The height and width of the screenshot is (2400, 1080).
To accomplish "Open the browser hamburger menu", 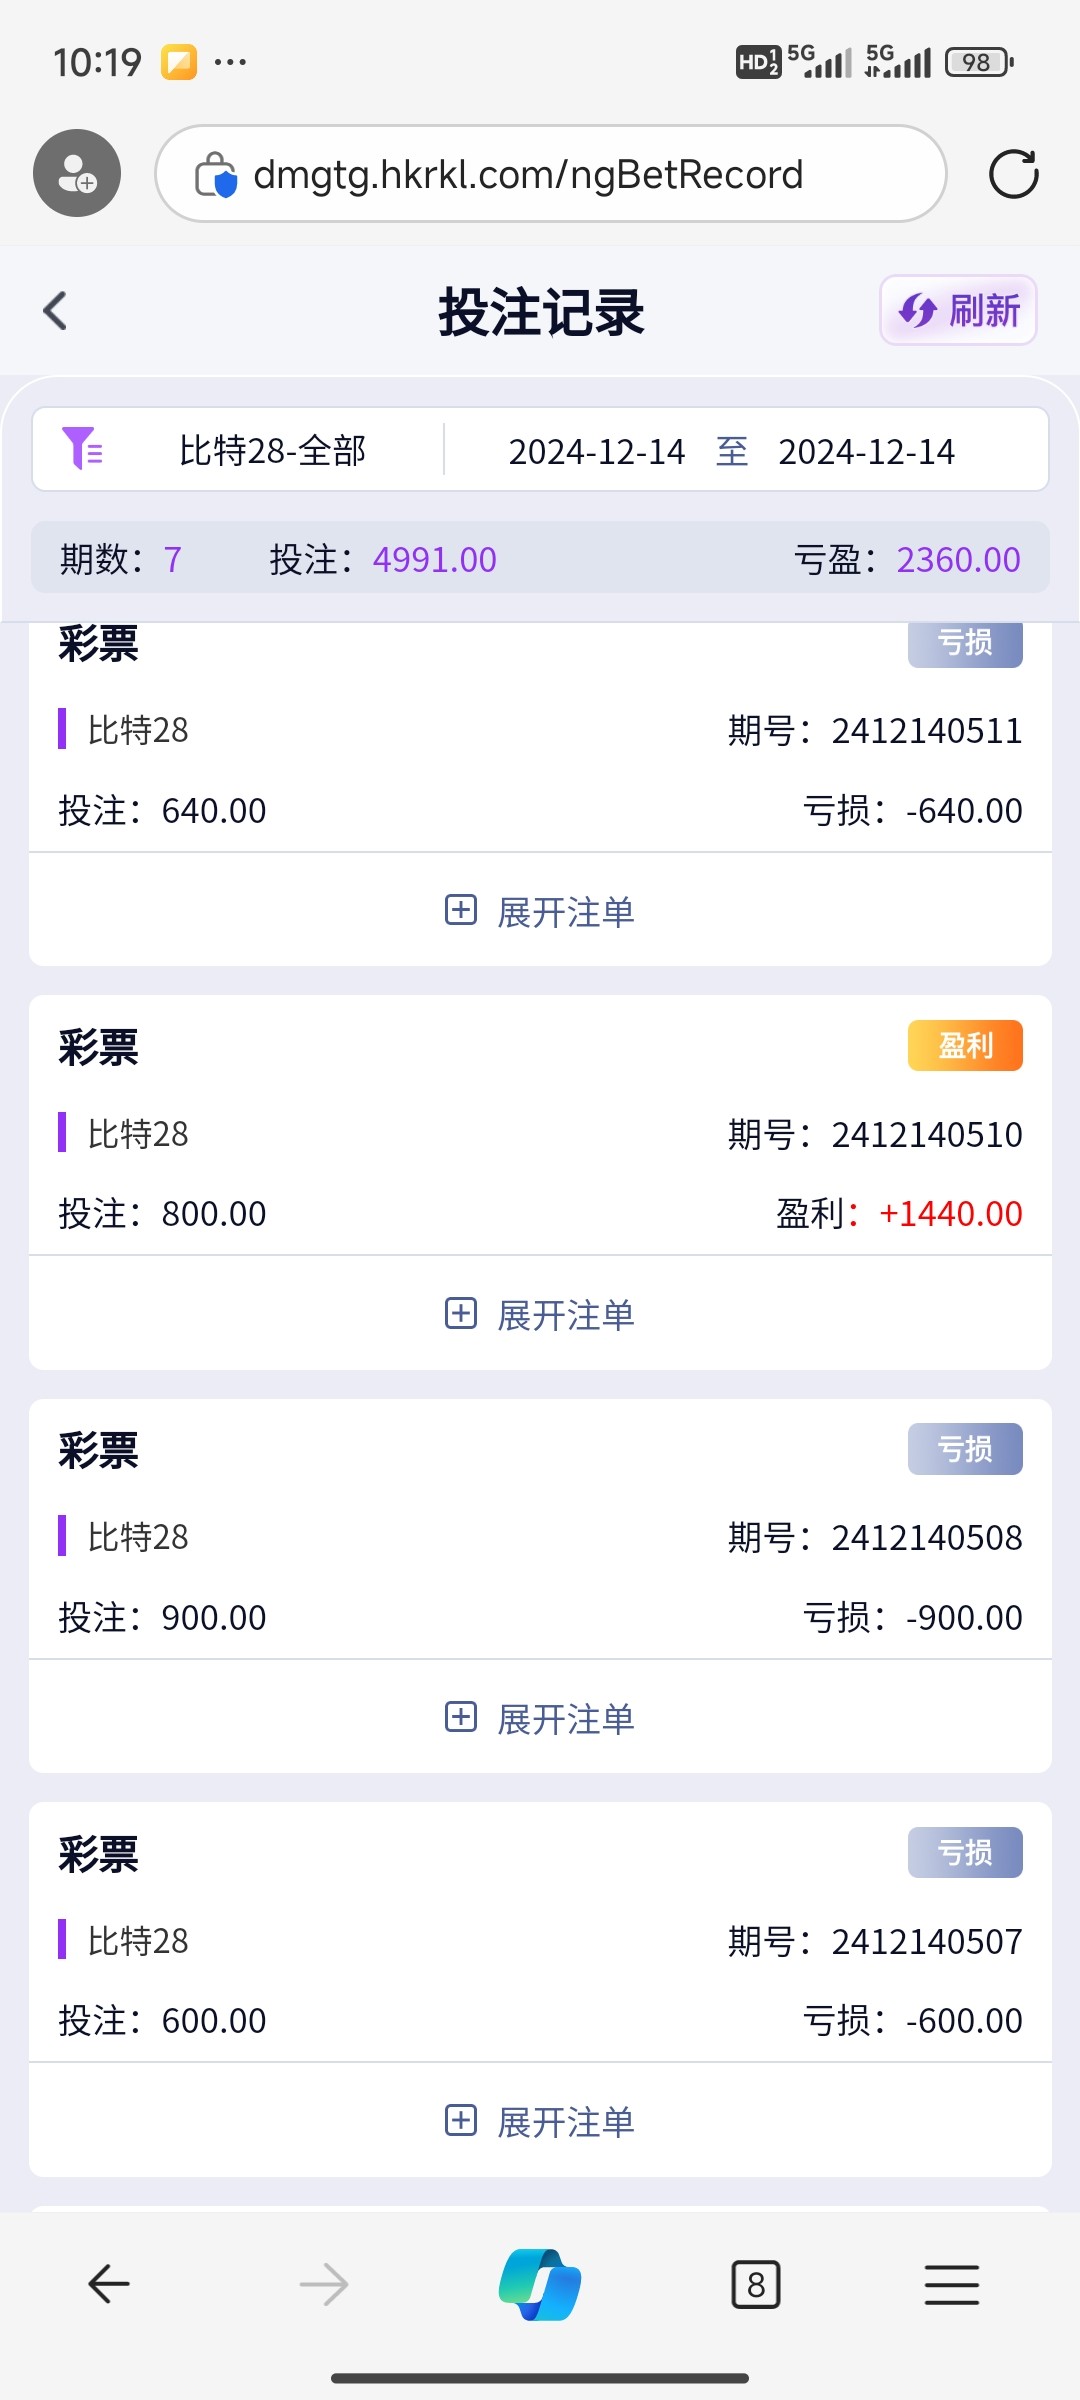I will pyautogui.click(x=952, y=2284).
